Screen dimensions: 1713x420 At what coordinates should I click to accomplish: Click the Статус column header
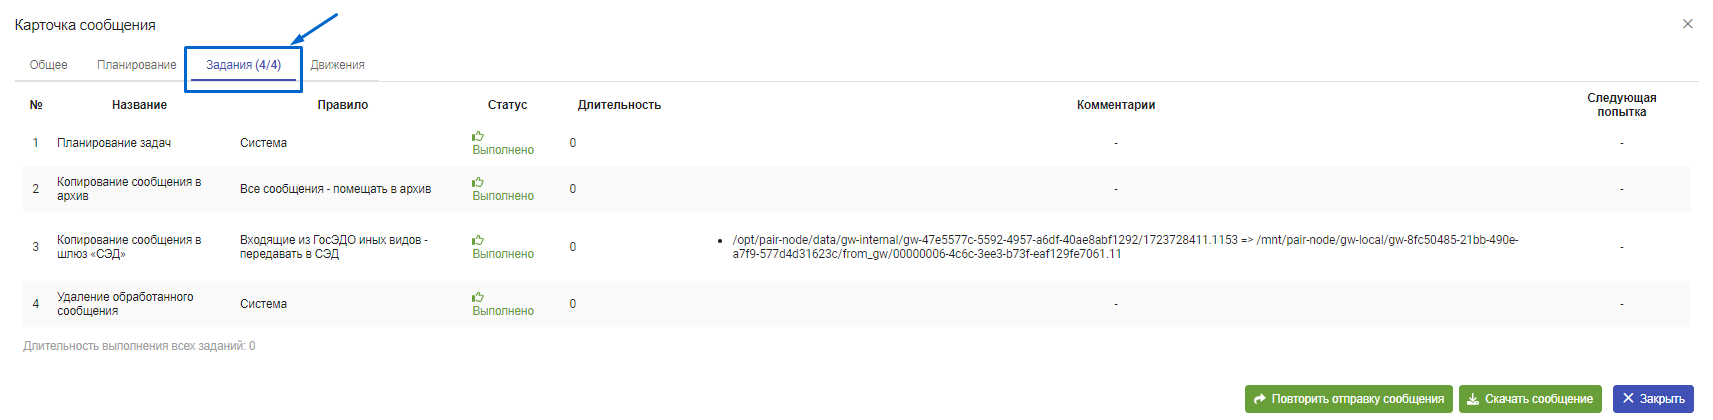[507, 105]
